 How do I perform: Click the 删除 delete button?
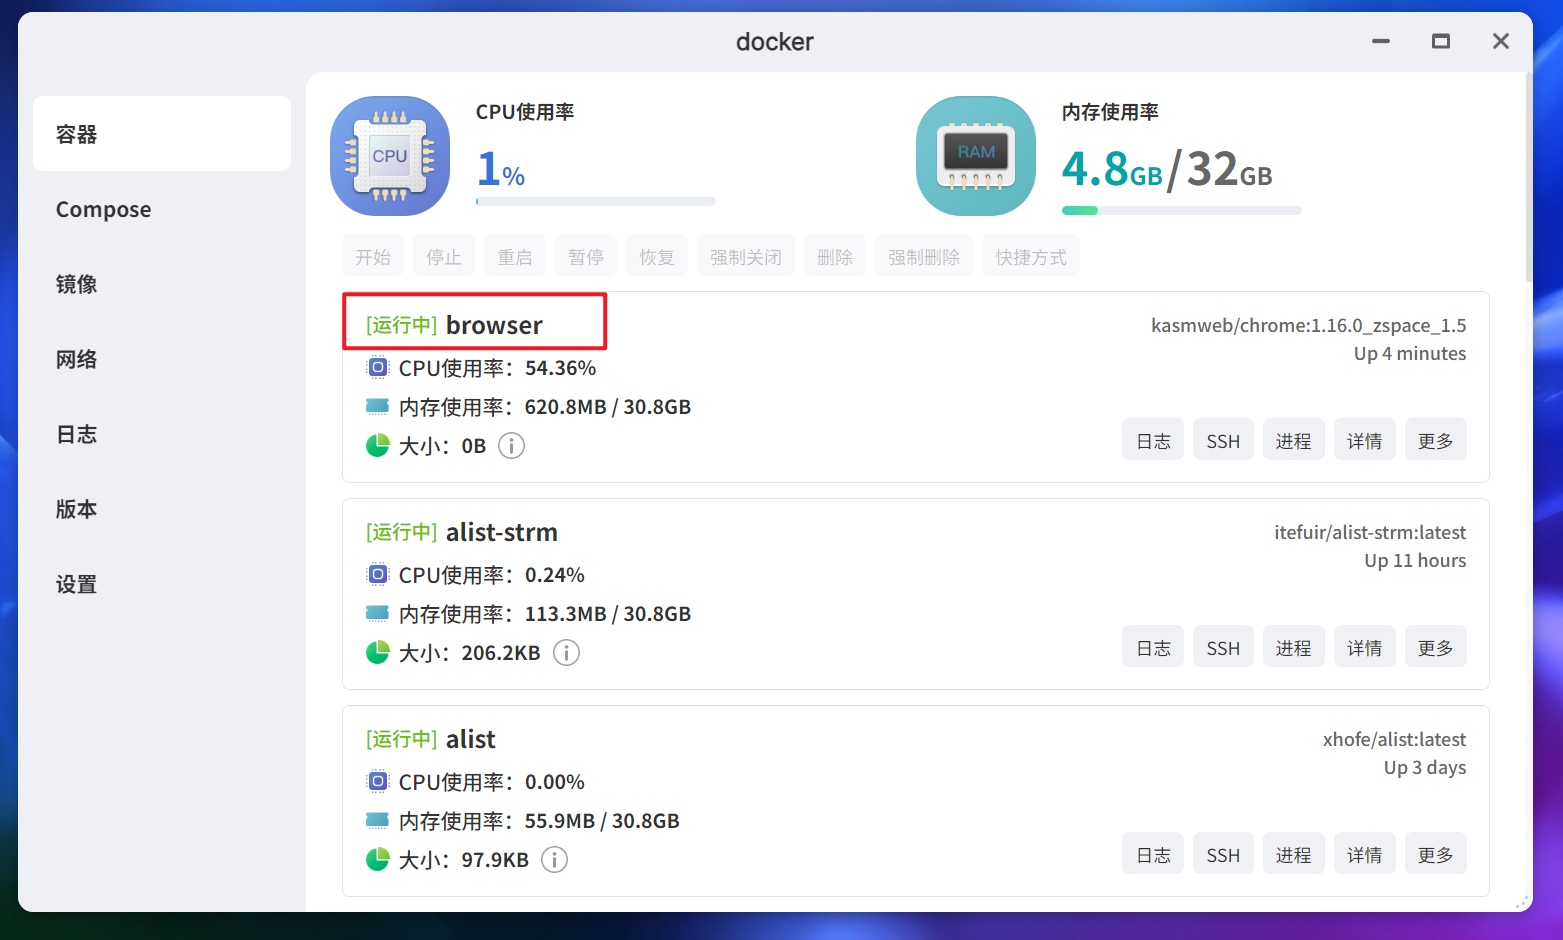click(835, 257)
